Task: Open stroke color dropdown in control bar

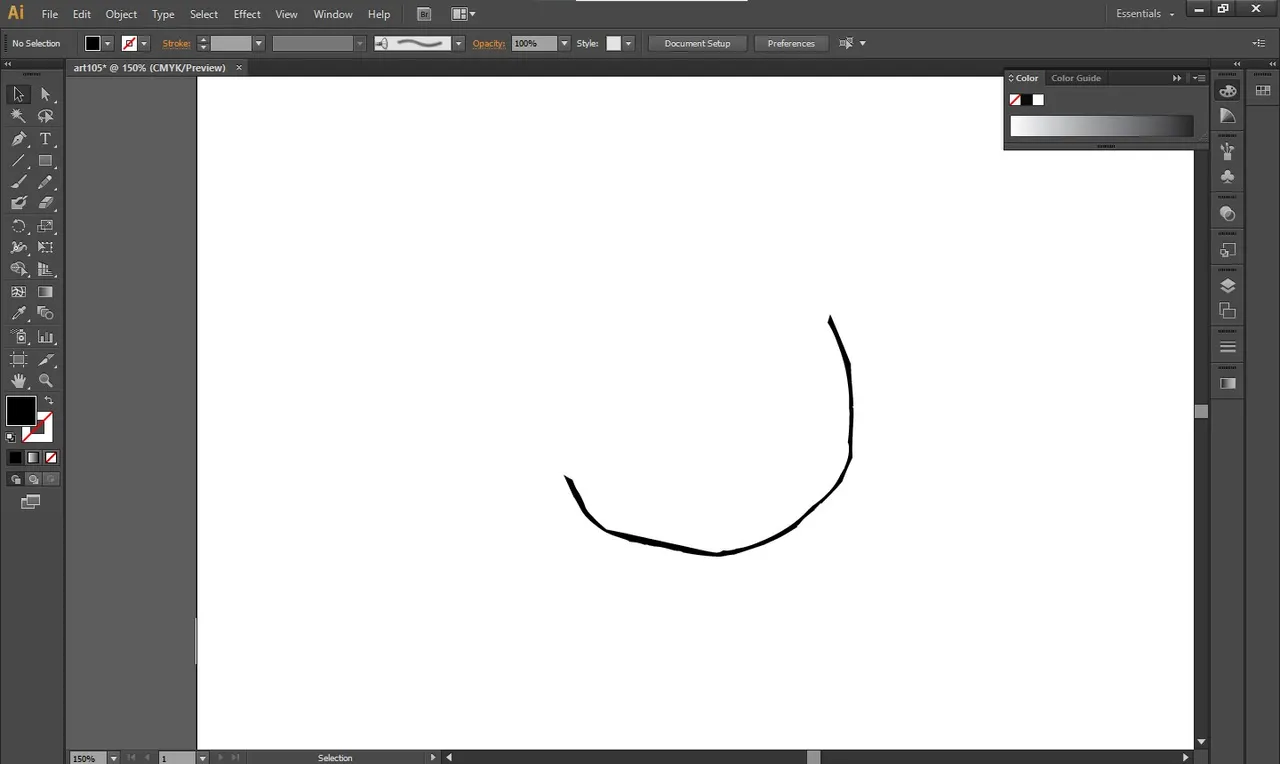Action: (144, 43)
